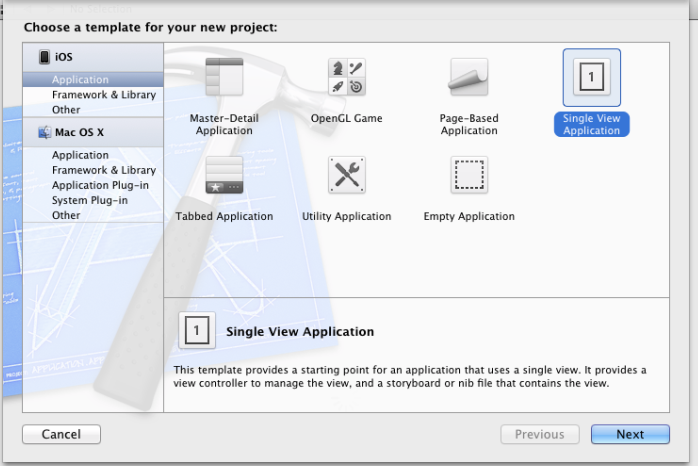Screen dimensions: 698x466
Task: Click the 'Choose a template' dialog heading
Action: click(150, 28)
